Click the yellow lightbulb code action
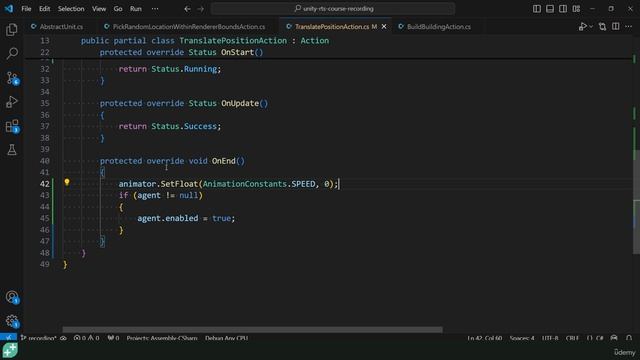 (67, 182)
